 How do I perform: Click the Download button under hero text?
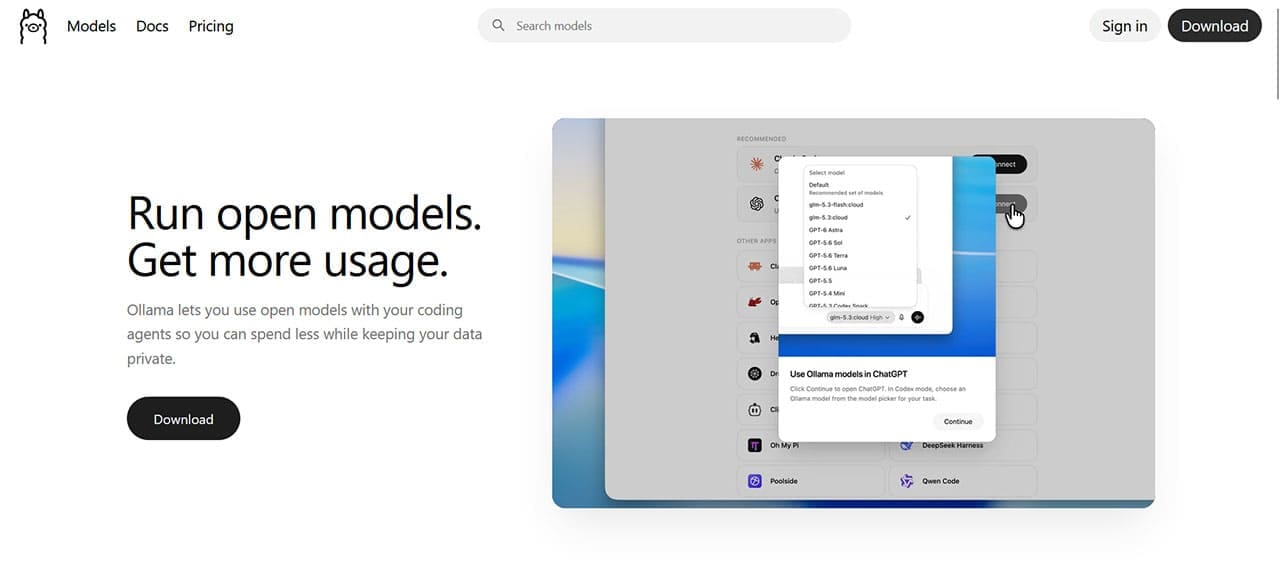click(x=184, y=419)
